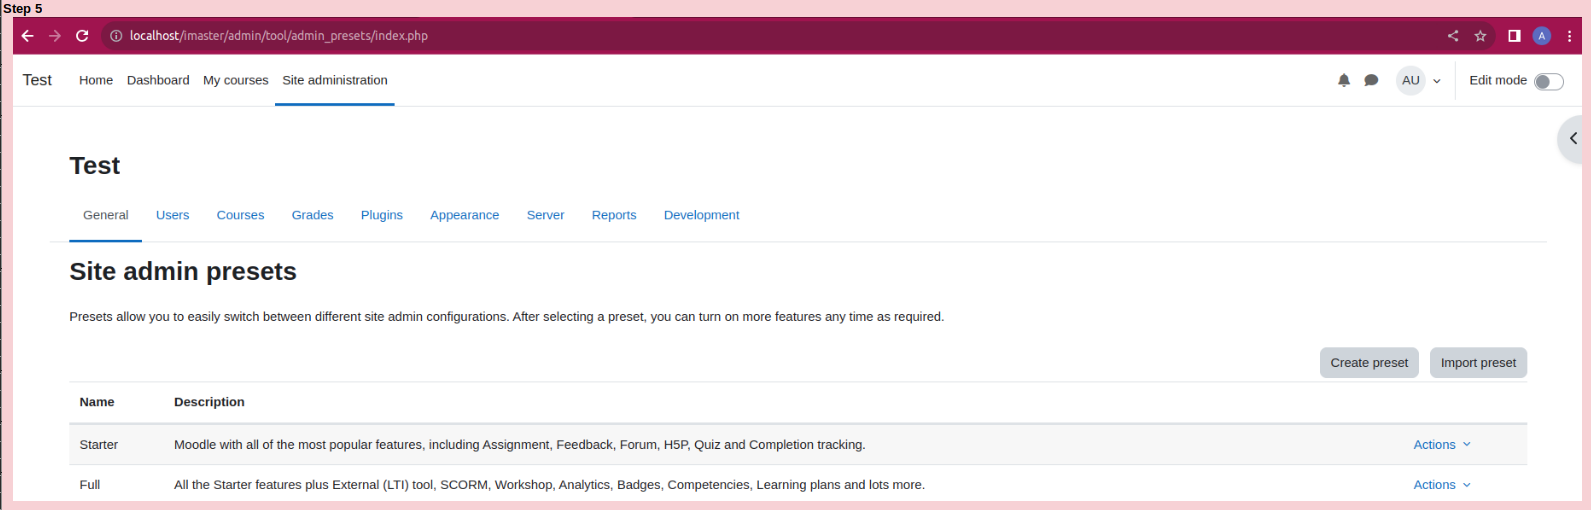Open Dashboard in the top navigation
Image resolution: width=1591 pixels, height=510 pixels.
[x=158, y=80]
